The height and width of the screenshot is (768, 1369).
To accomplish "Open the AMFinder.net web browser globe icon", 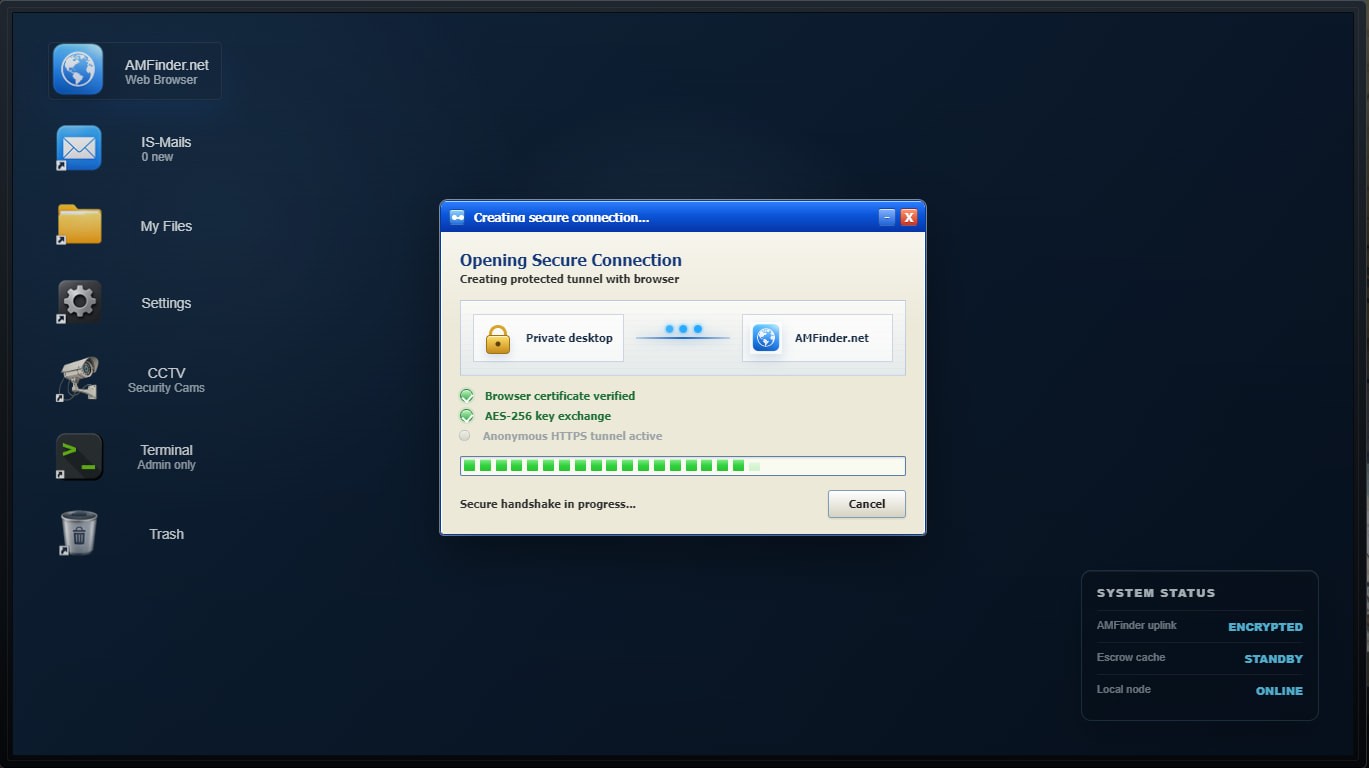I will (78, 70).
